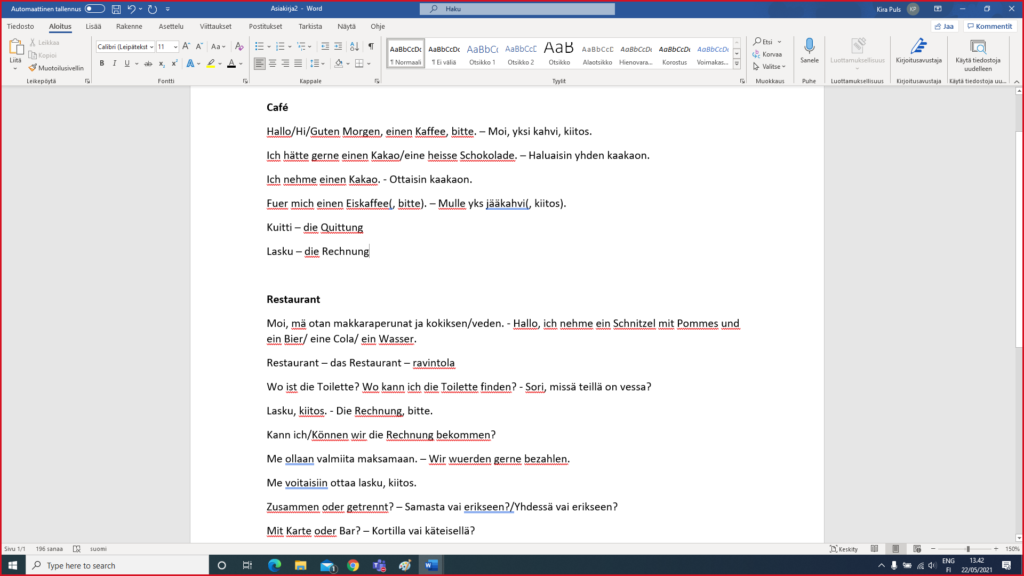
Task: Toggle italic formatting
Action: click(x=114, y=64)
